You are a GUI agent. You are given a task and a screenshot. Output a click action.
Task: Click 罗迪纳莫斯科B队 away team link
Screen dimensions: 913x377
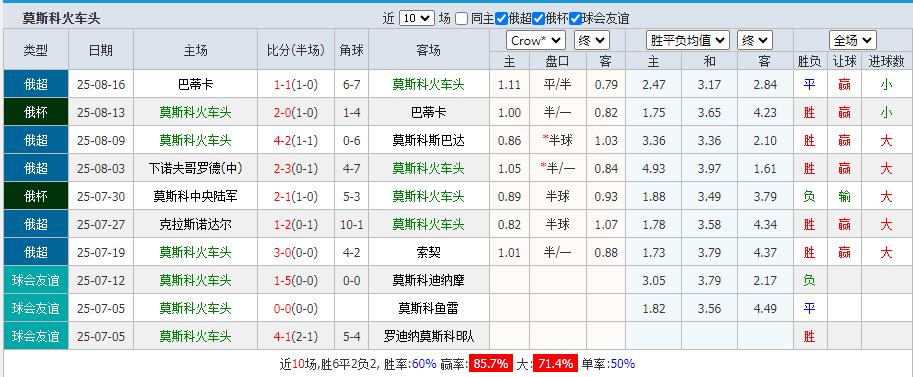click(x=428, y=336)
